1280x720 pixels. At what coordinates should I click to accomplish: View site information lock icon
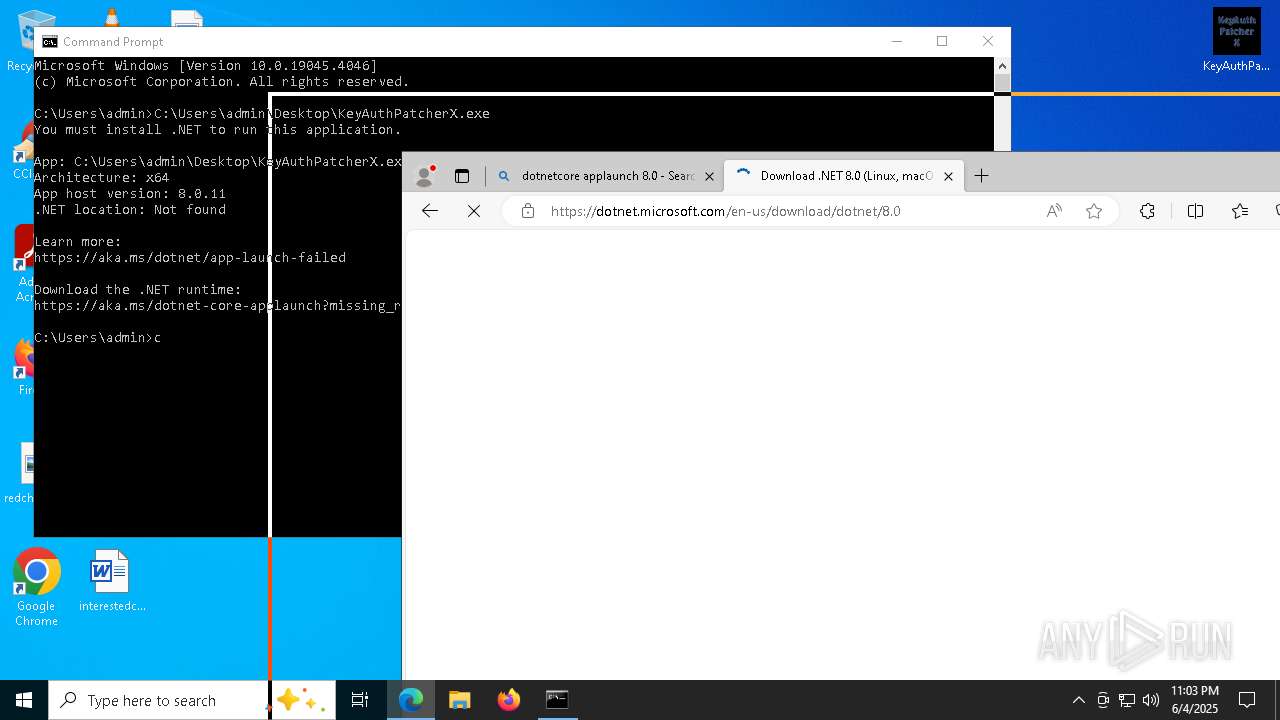coord(528,211)
